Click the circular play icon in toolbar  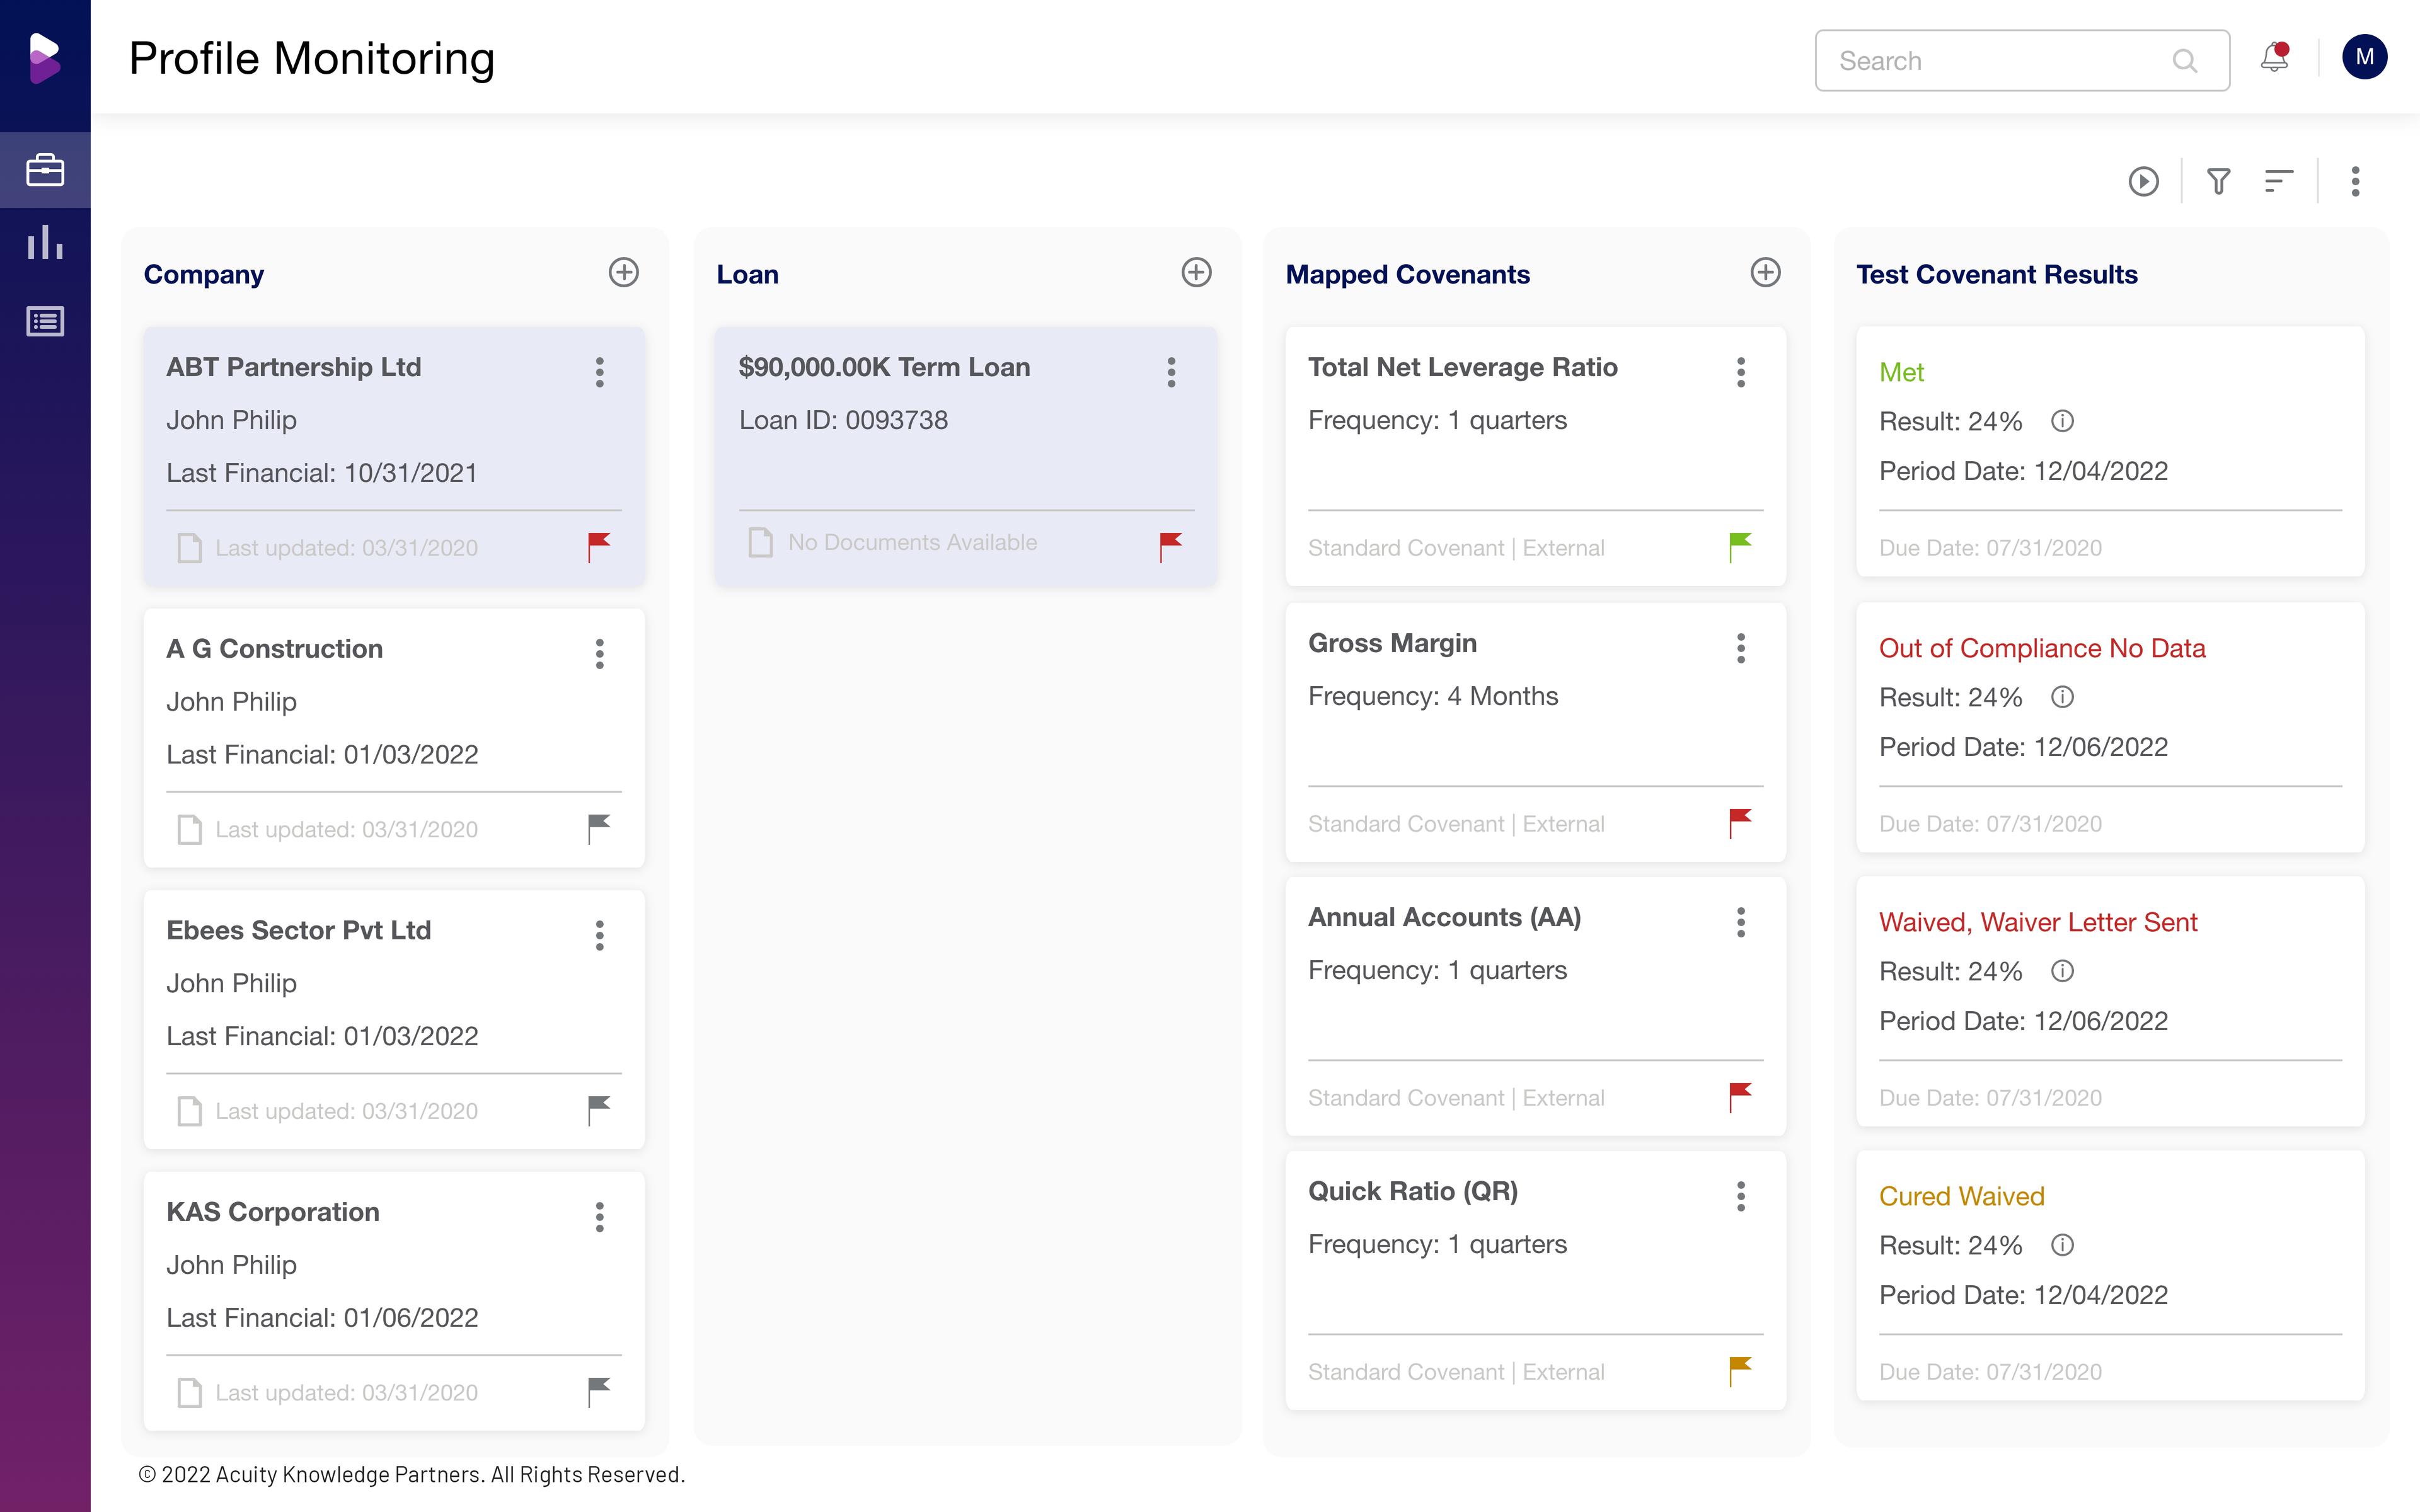click(2143, 181)
